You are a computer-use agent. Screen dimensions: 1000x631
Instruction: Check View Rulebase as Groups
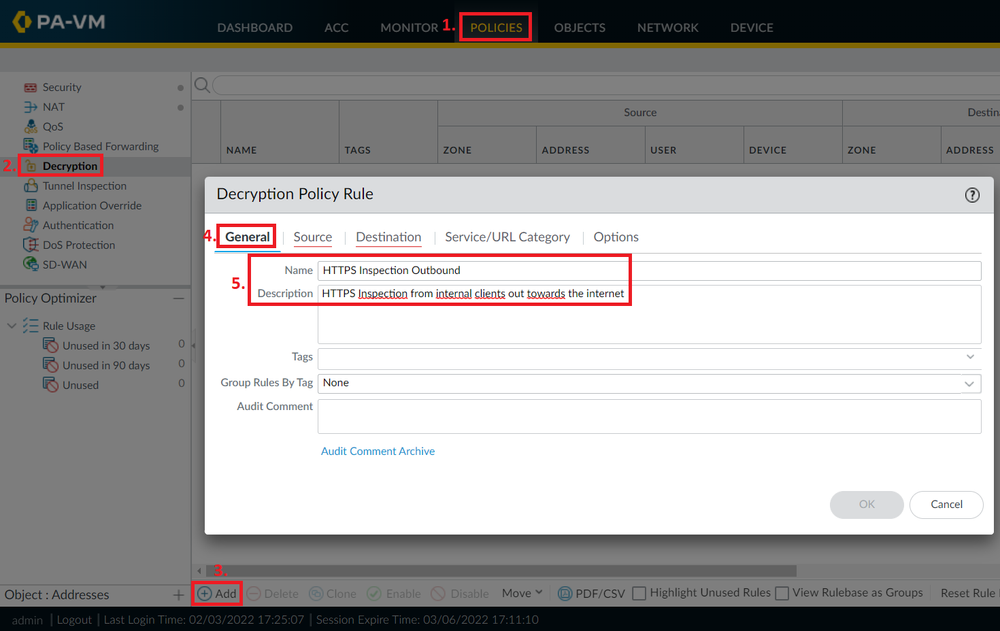(781, 592)
